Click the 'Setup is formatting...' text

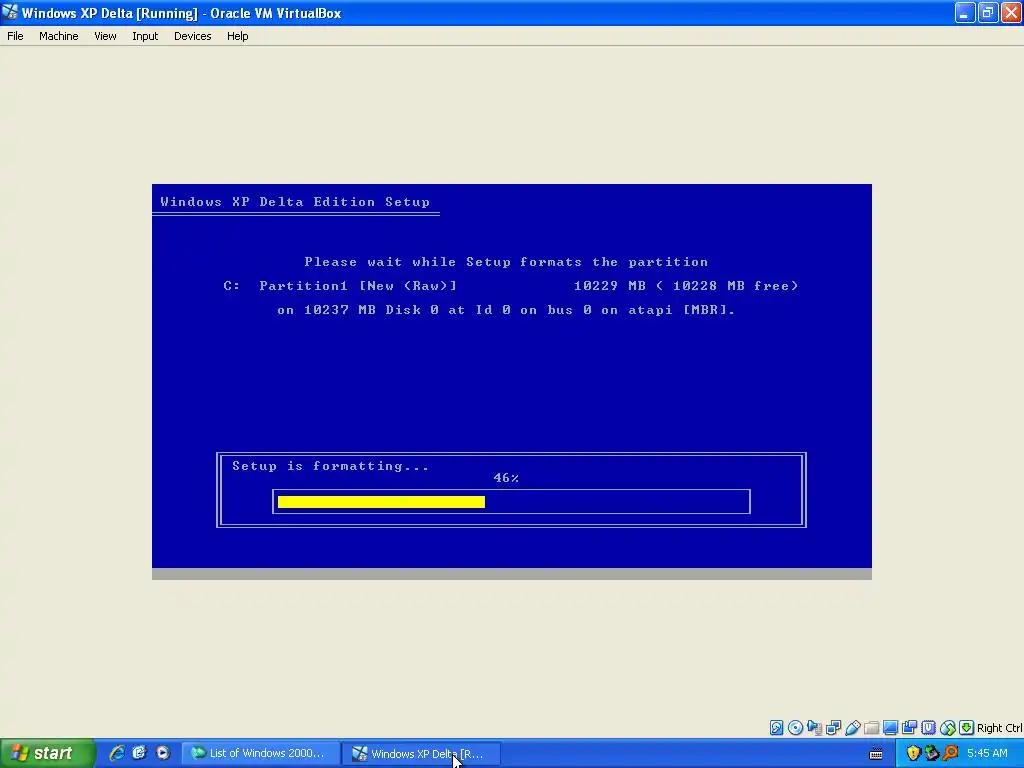(x=330, y=466)
